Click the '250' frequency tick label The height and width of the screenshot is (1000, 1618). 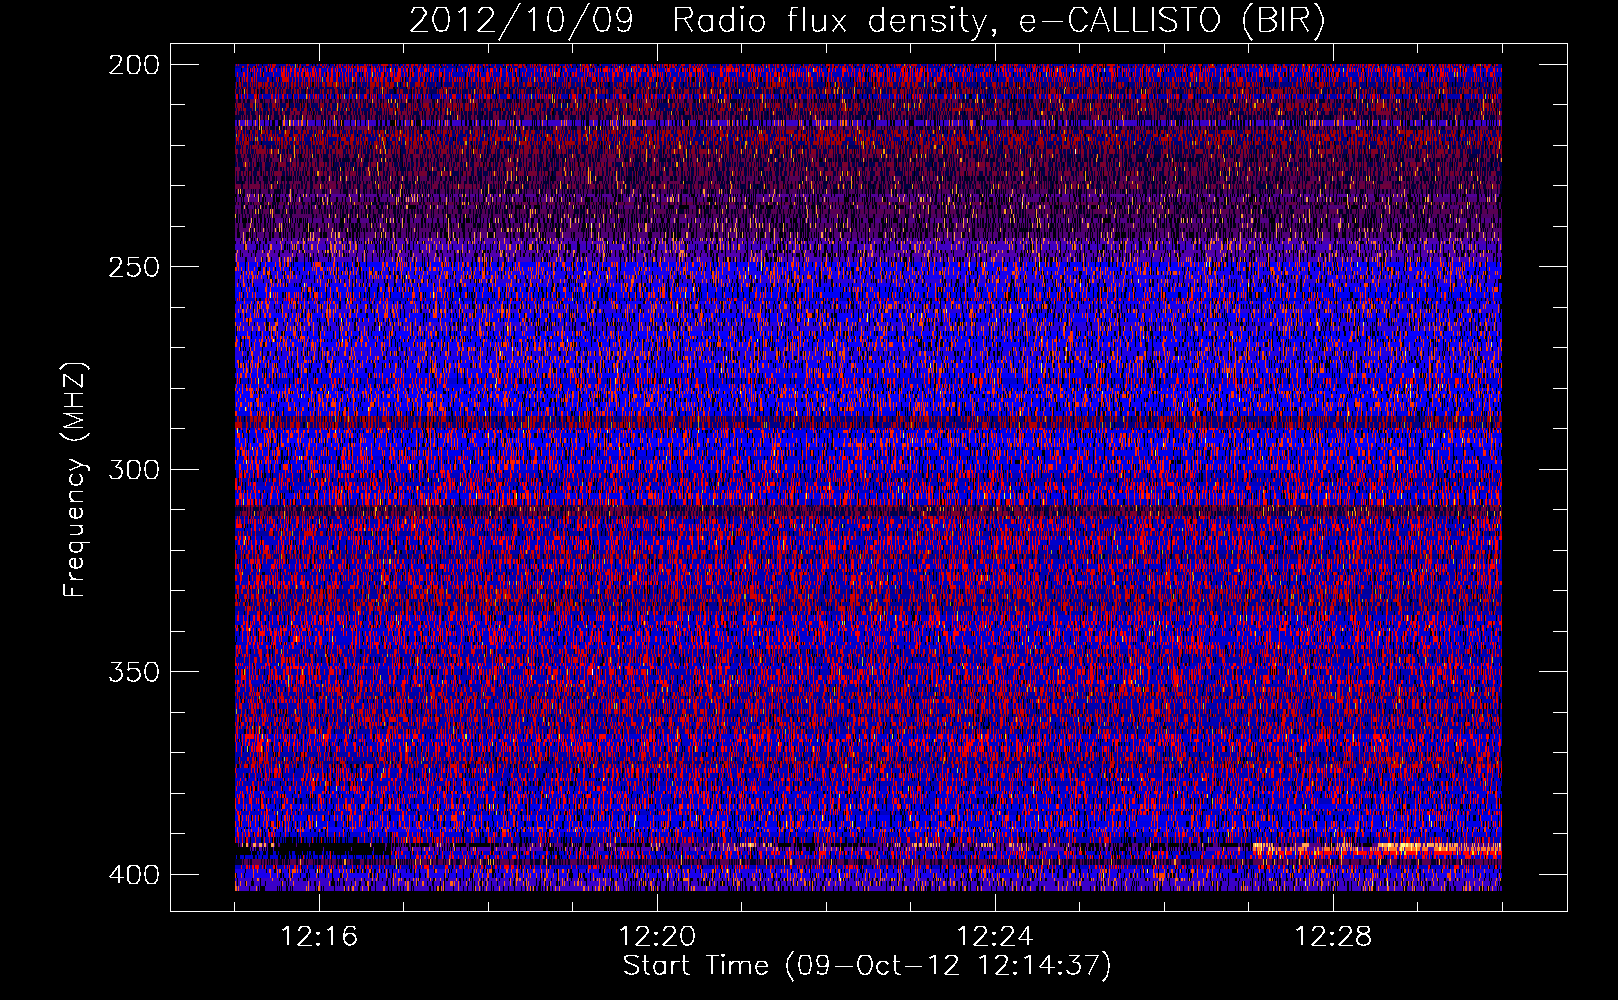133,267
